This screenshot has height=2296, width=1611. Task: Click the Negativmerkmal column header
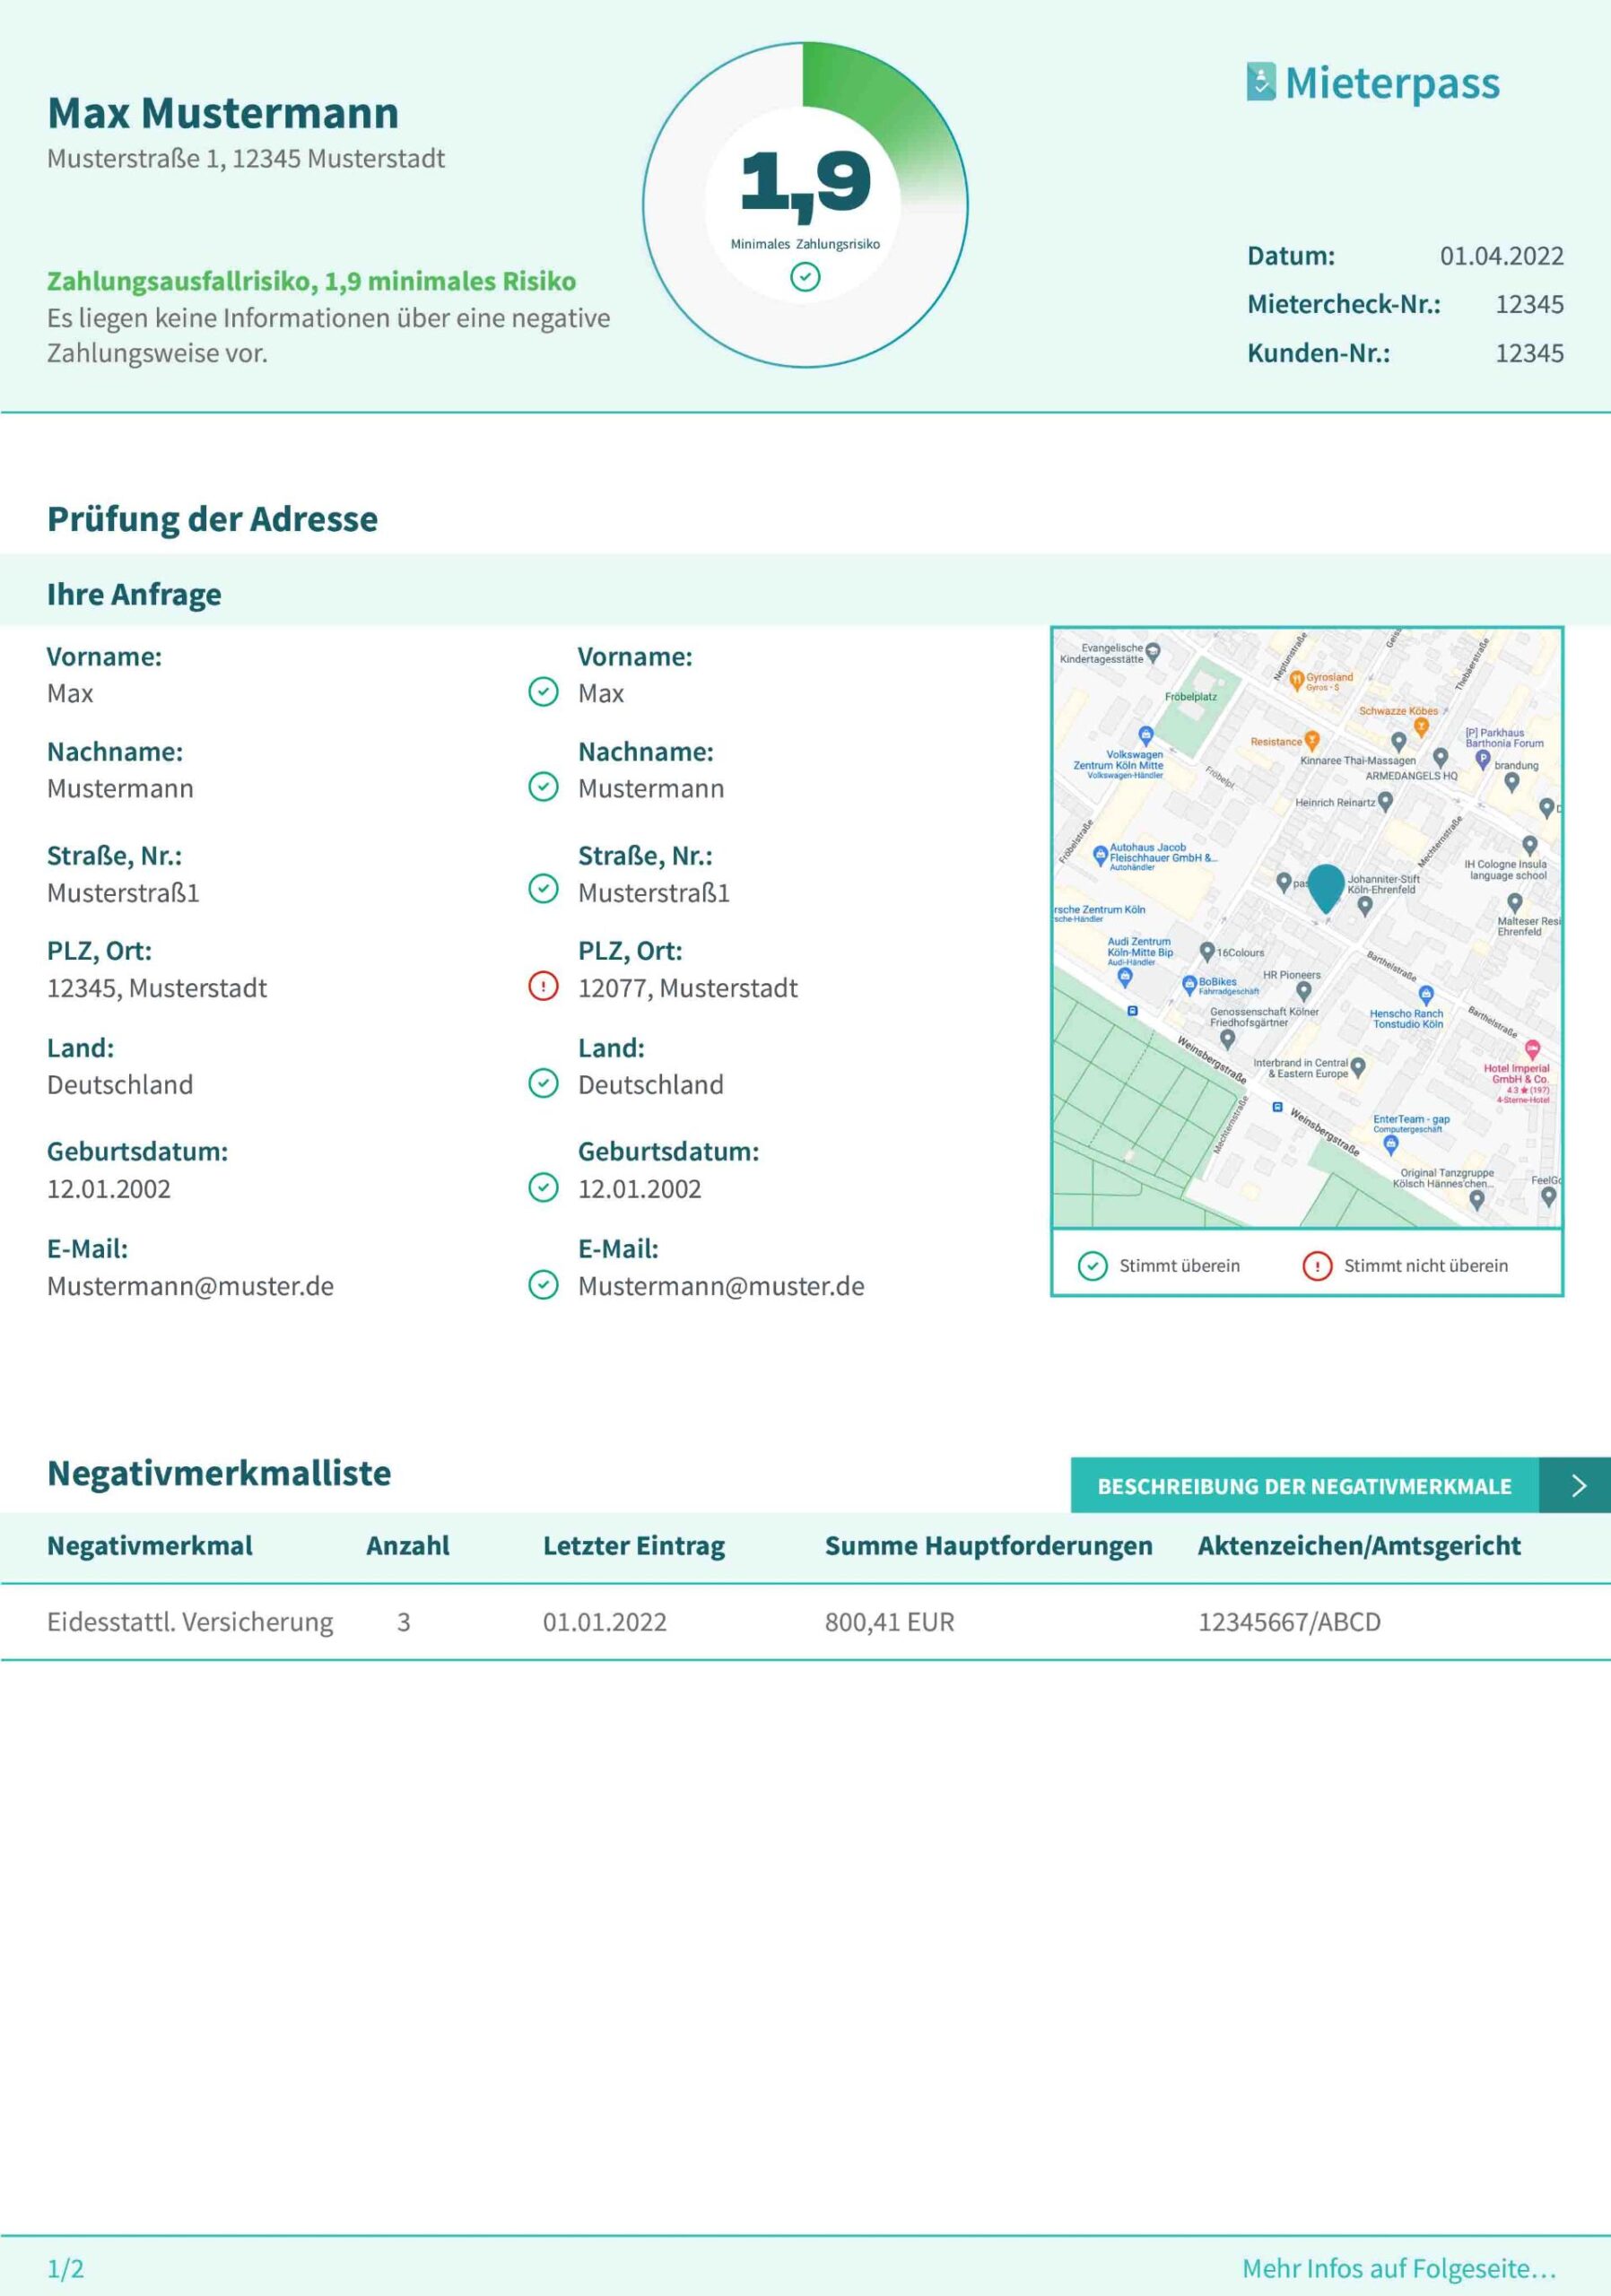pyautogui.click(x=150, y=1546)
